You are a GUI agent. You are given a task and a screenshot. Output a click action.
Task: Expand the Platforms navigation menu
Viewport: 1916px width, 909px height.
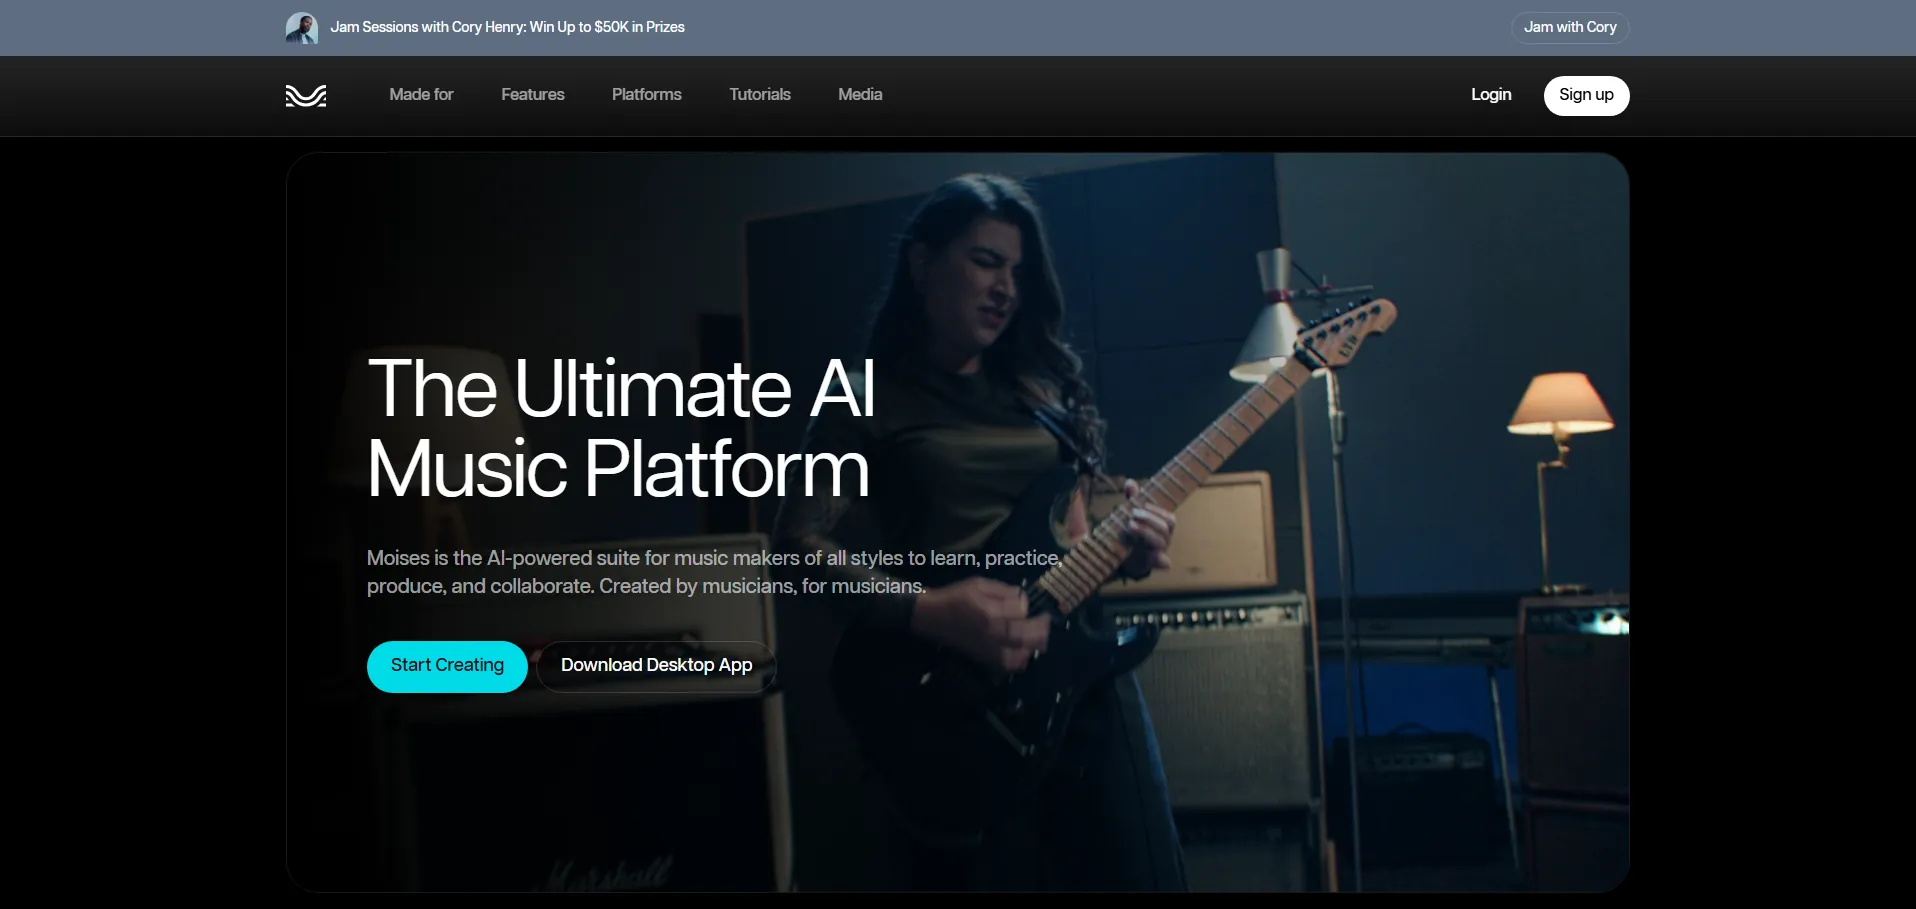pos(646,95)
